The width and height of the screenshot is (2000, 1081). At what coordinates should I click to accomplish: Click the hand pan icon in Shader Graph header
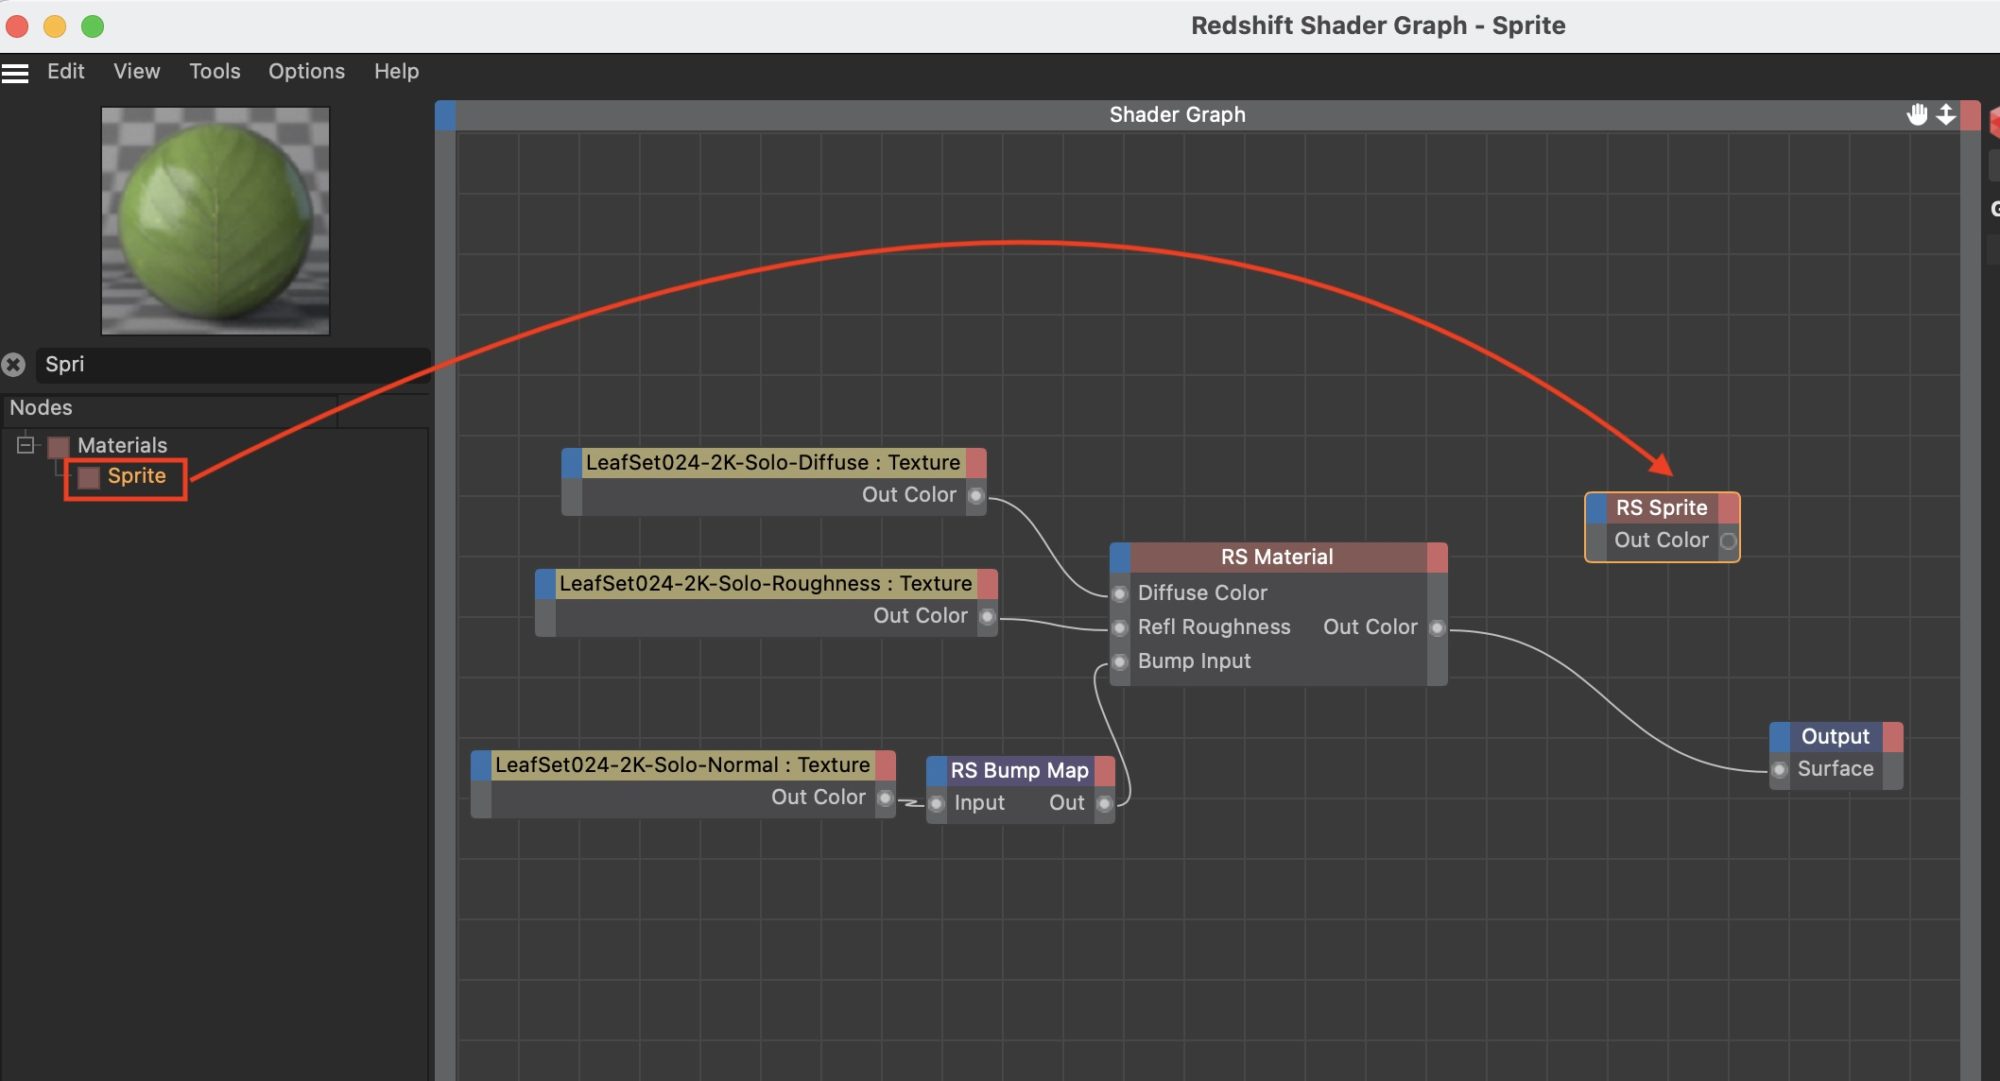pyautogui.click(x=1916, y=114)
